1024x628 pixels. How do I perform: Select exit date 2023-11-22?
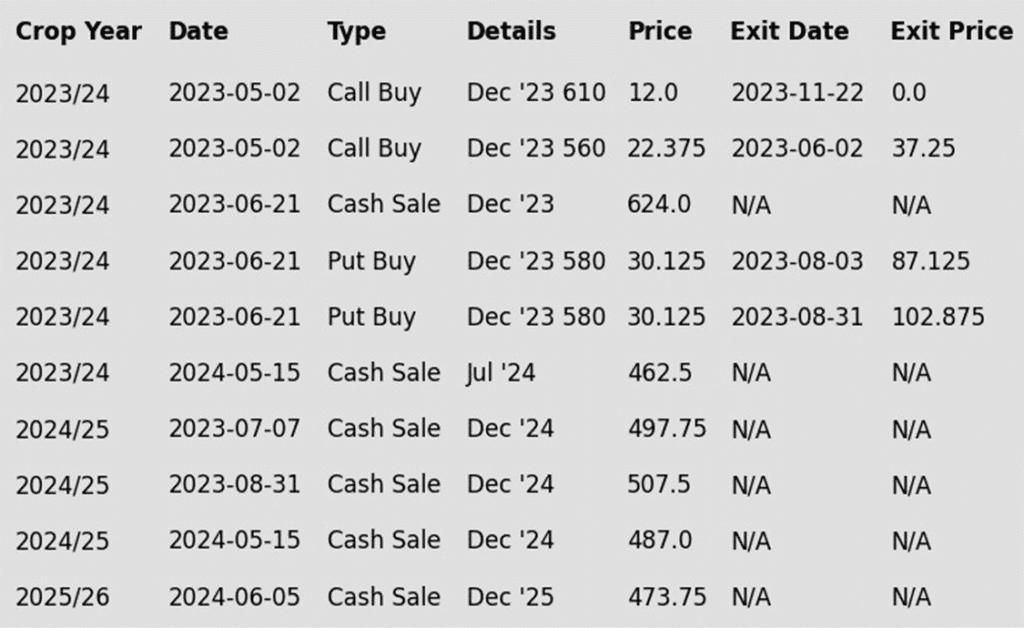(x=797, y=93)
